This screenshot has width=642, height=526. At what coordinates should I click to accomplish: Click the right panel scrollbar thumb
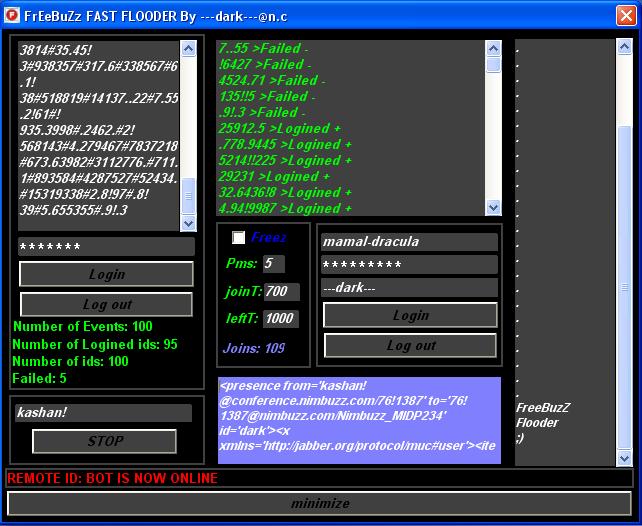tap(624, 287)
